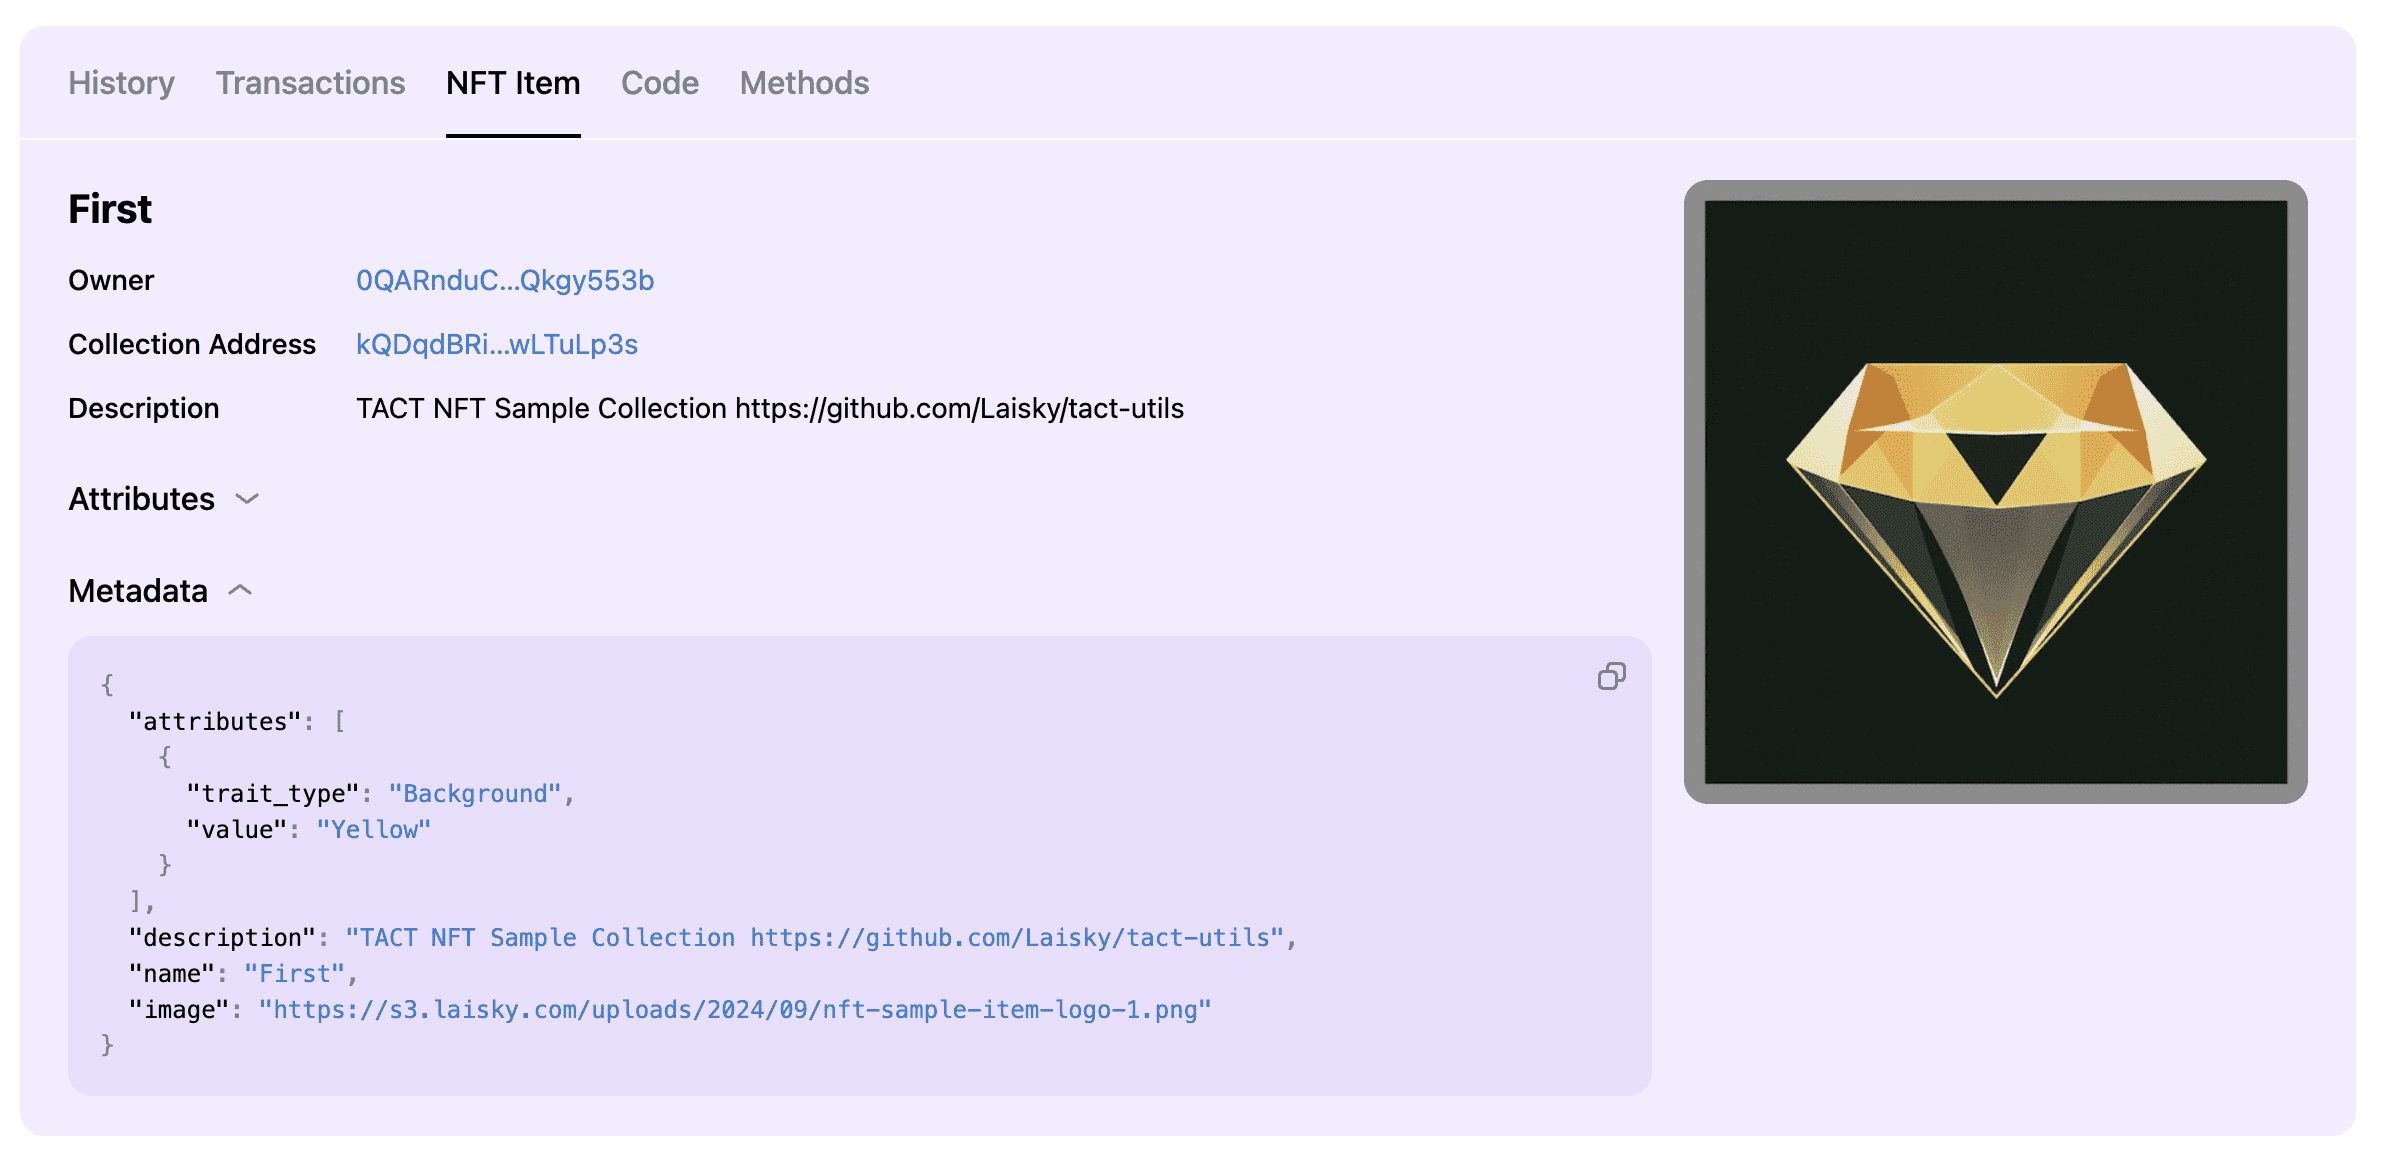Follow collection address link kQDqdBRi...wLTuLp3s
Image resolution: width=2384 pixels, height=1158 pixels.
tap(497, 345)
